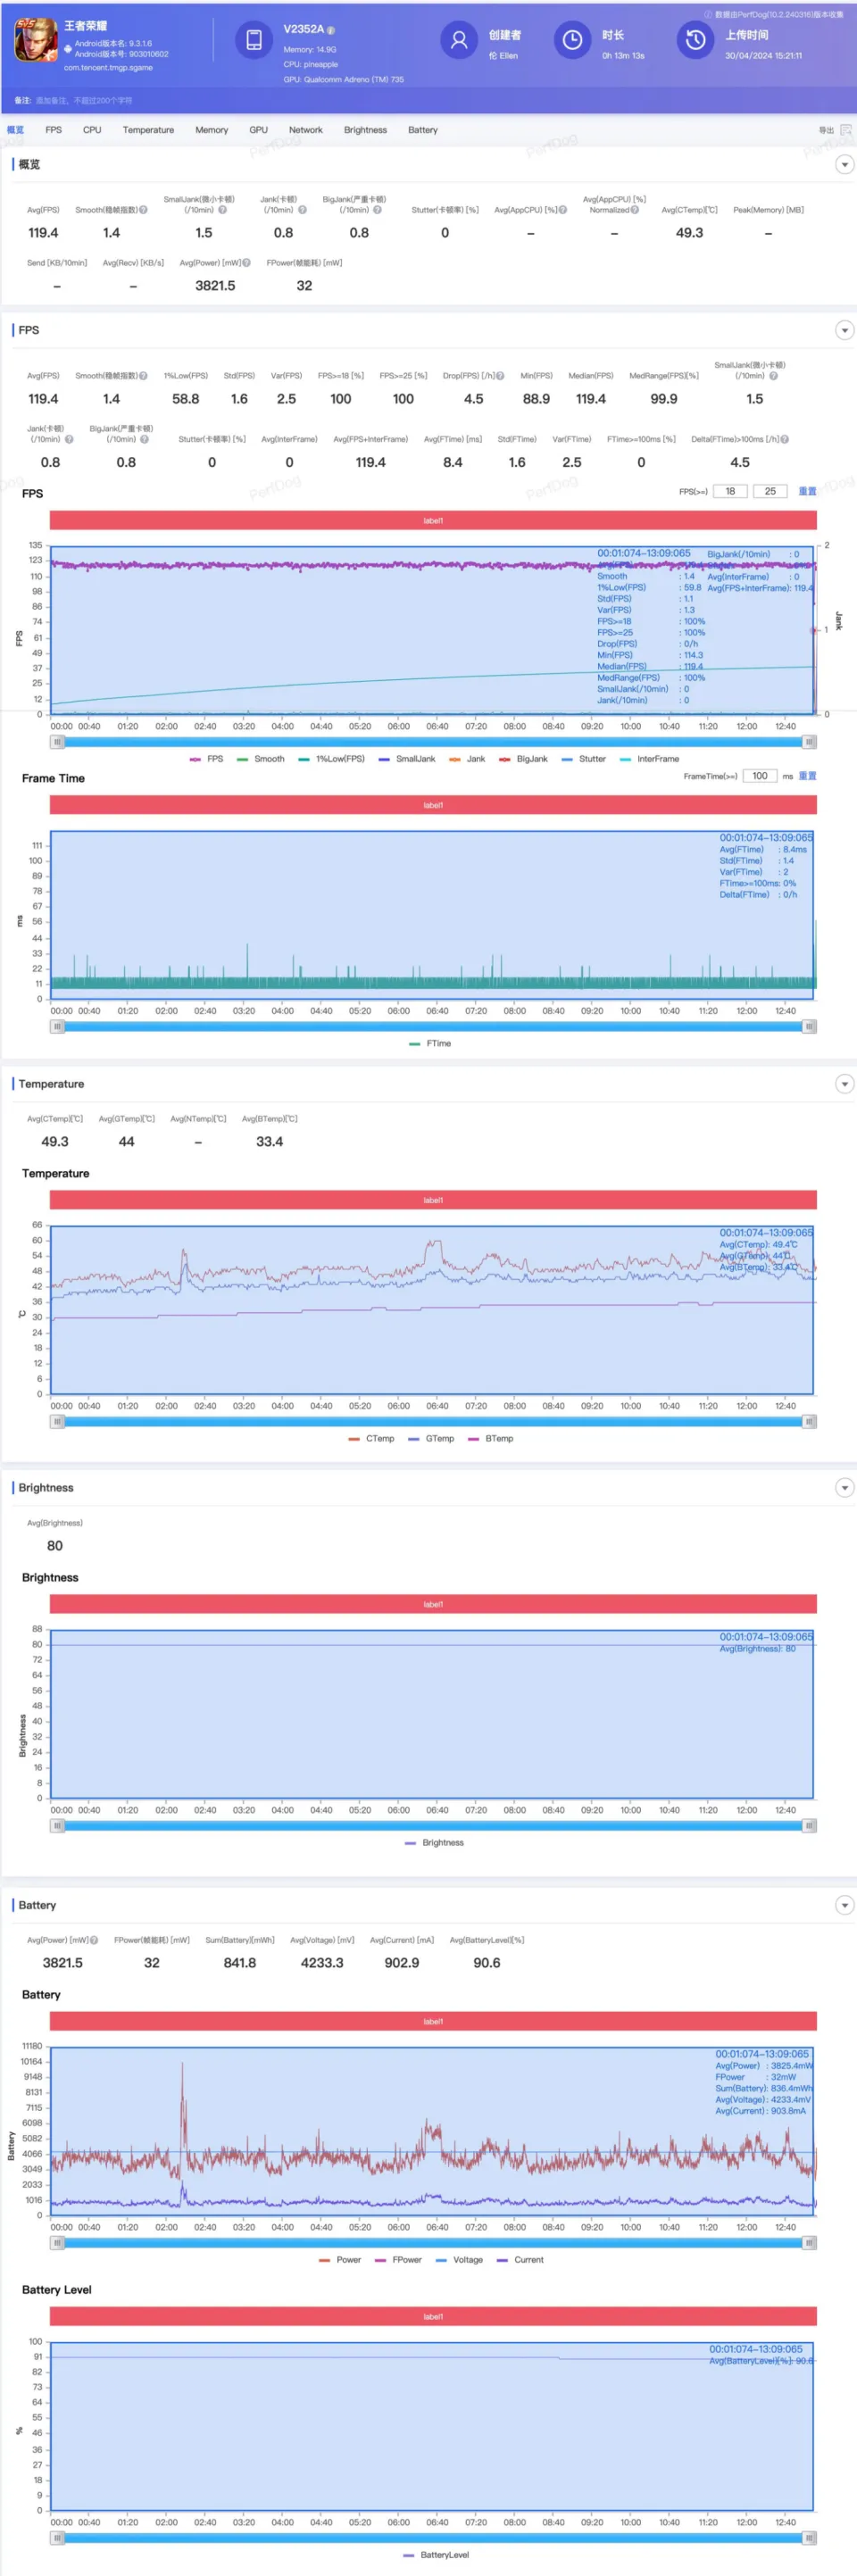The height and width of the screenshot is (2576, 857).
Task: Click the help icon beside Smooth(稳帧指数) in overview
Action: (143, 210)
